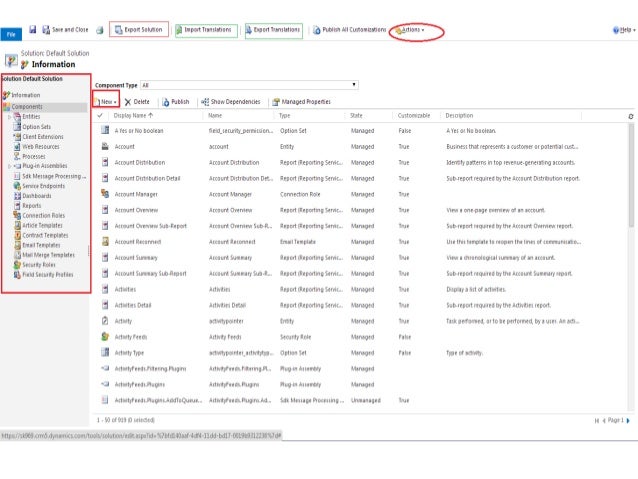Toggle the select-all checkmark column header

click(100, 116)
